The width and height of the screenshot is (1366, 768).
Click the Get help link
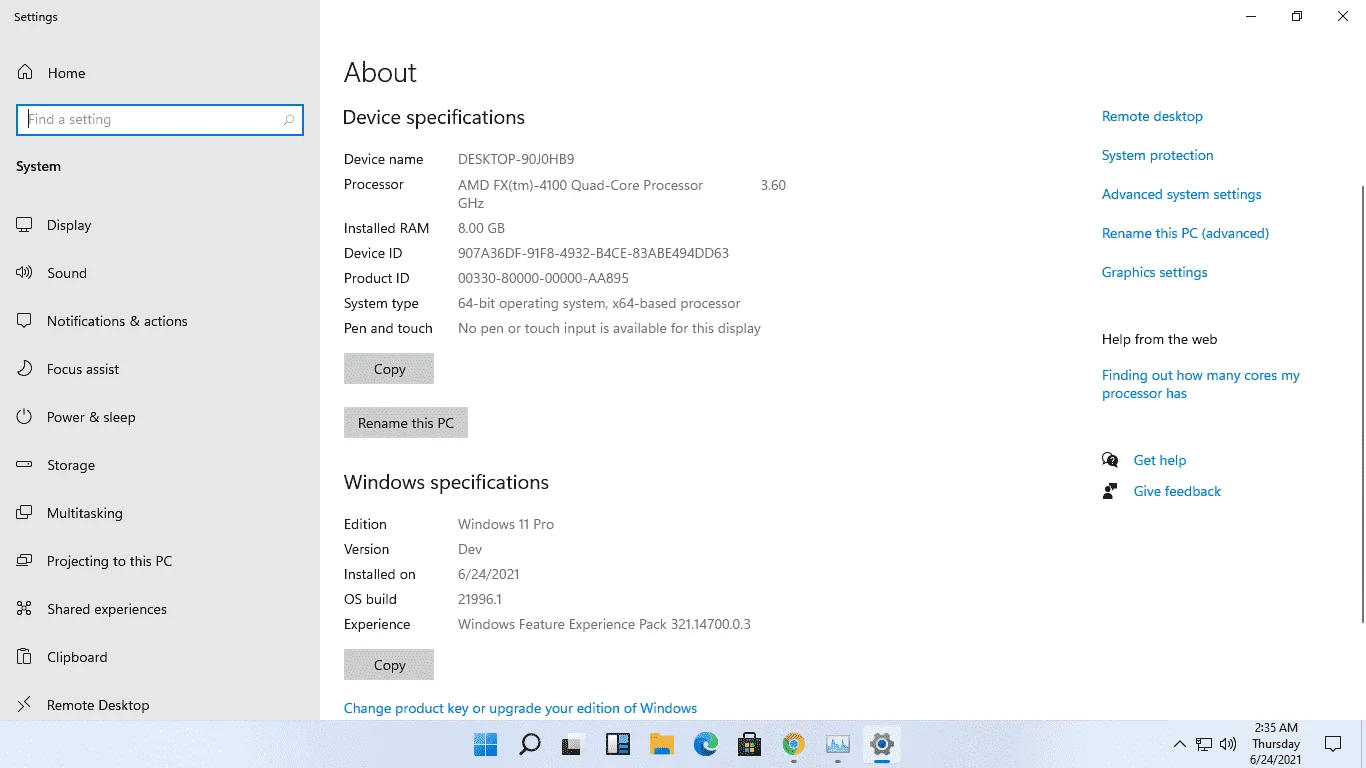(1159, 460)
